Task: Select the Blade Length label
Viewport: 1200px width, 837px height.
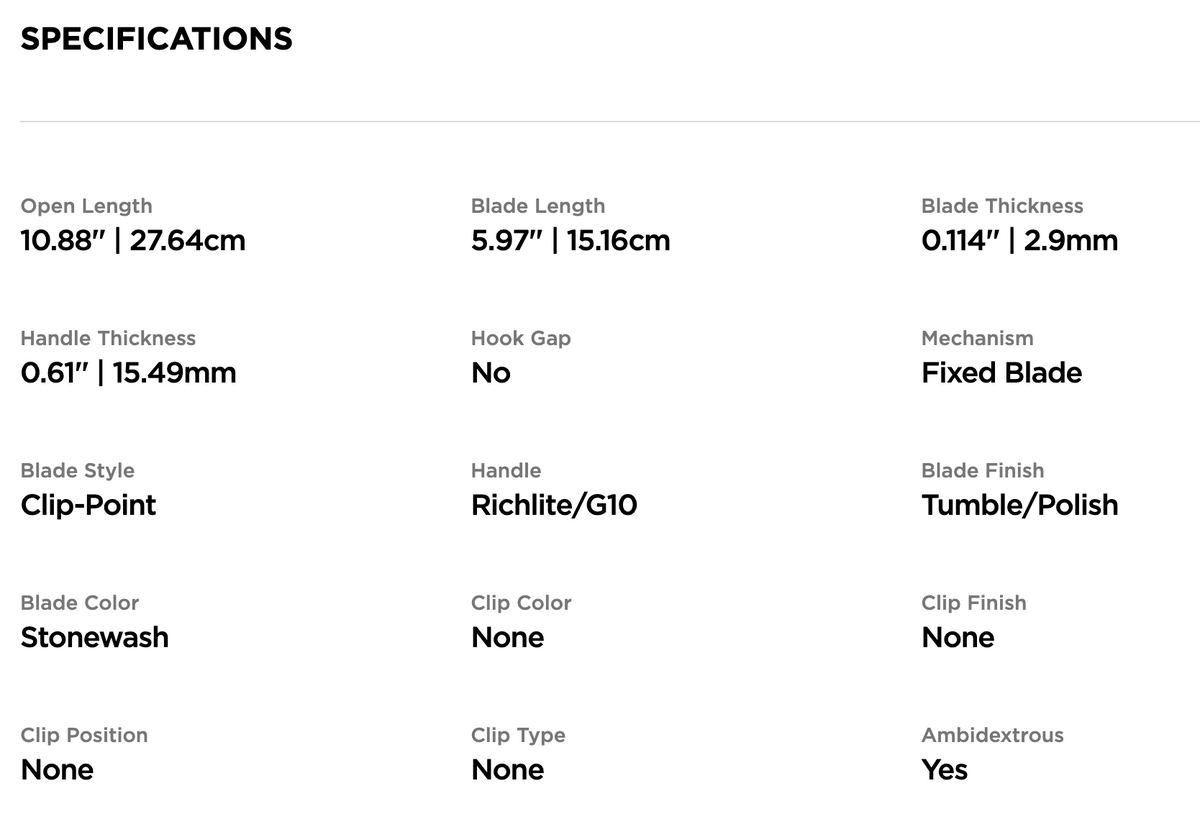Action: 538,206
